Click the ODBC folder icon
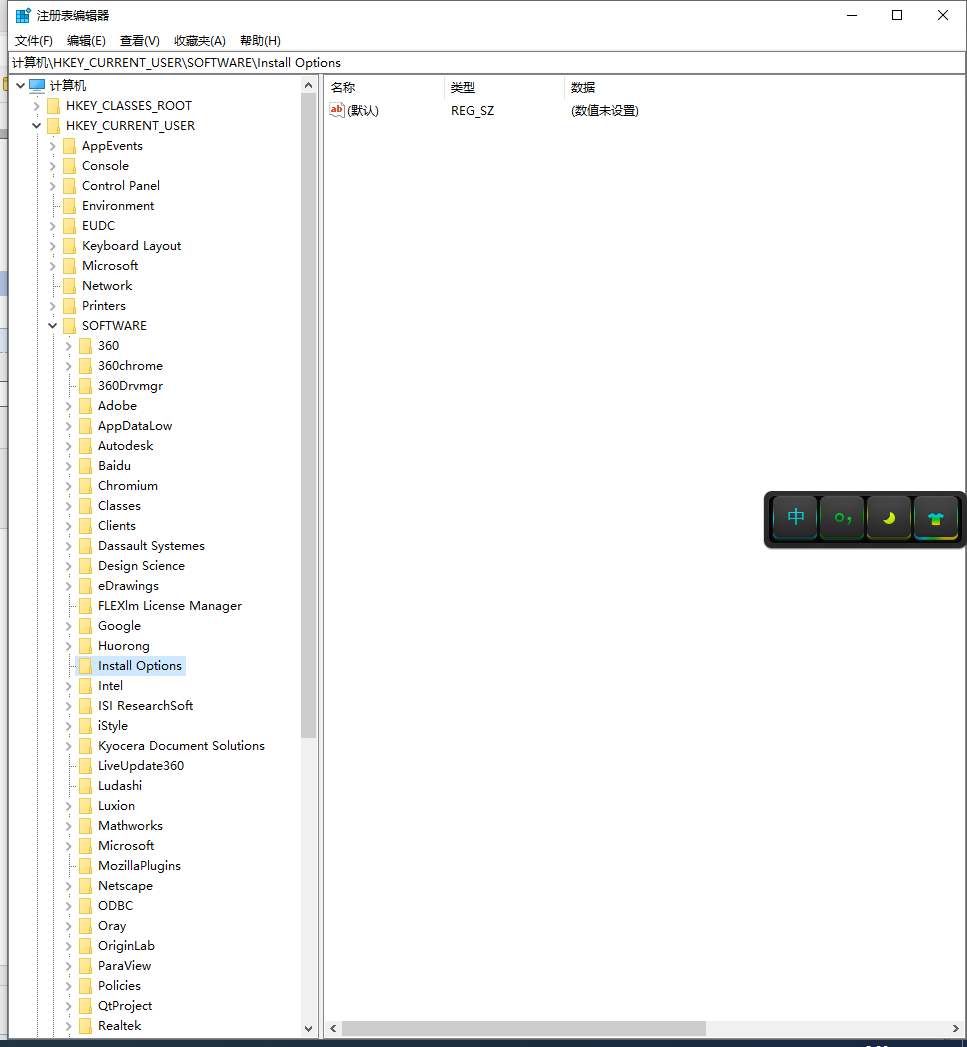 85,906
